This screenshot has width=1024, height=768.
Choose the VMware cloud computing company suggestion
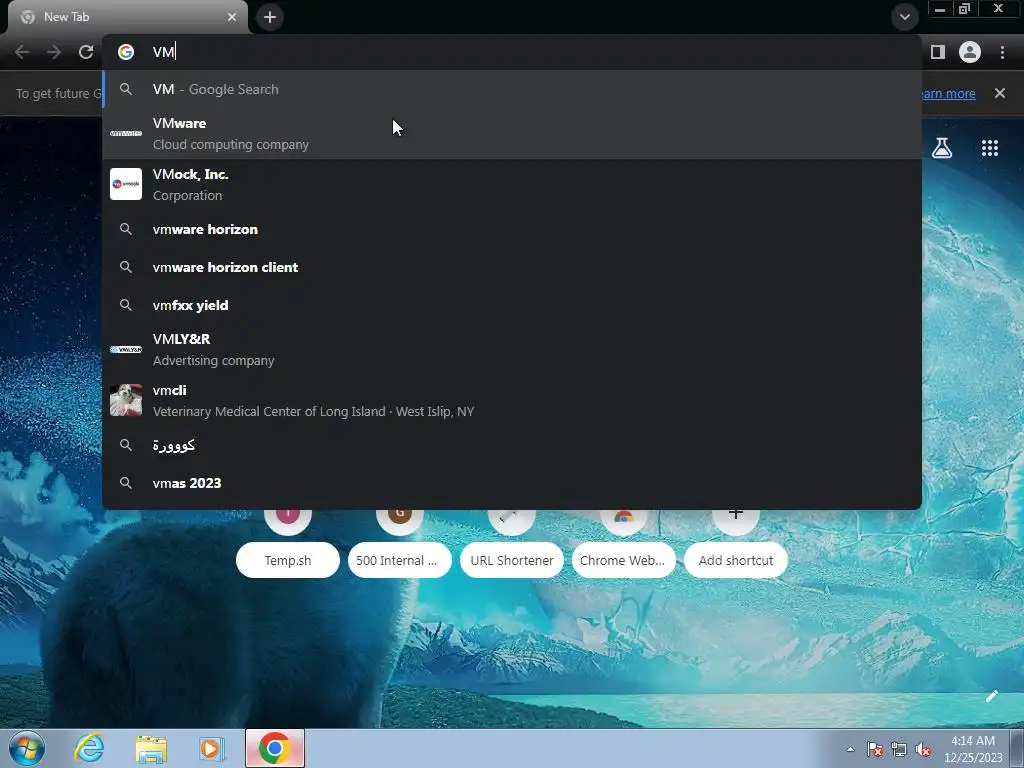pos(512,134)
